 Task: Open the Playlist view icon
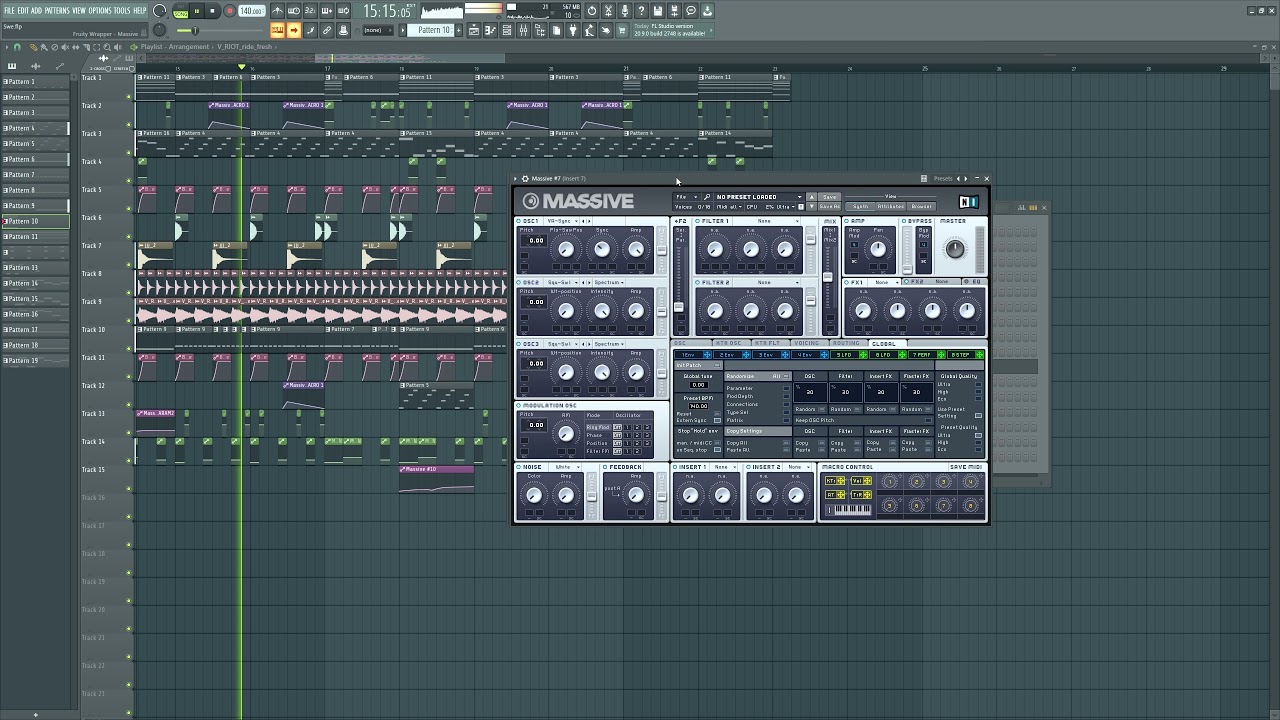[x=474, y=30]
